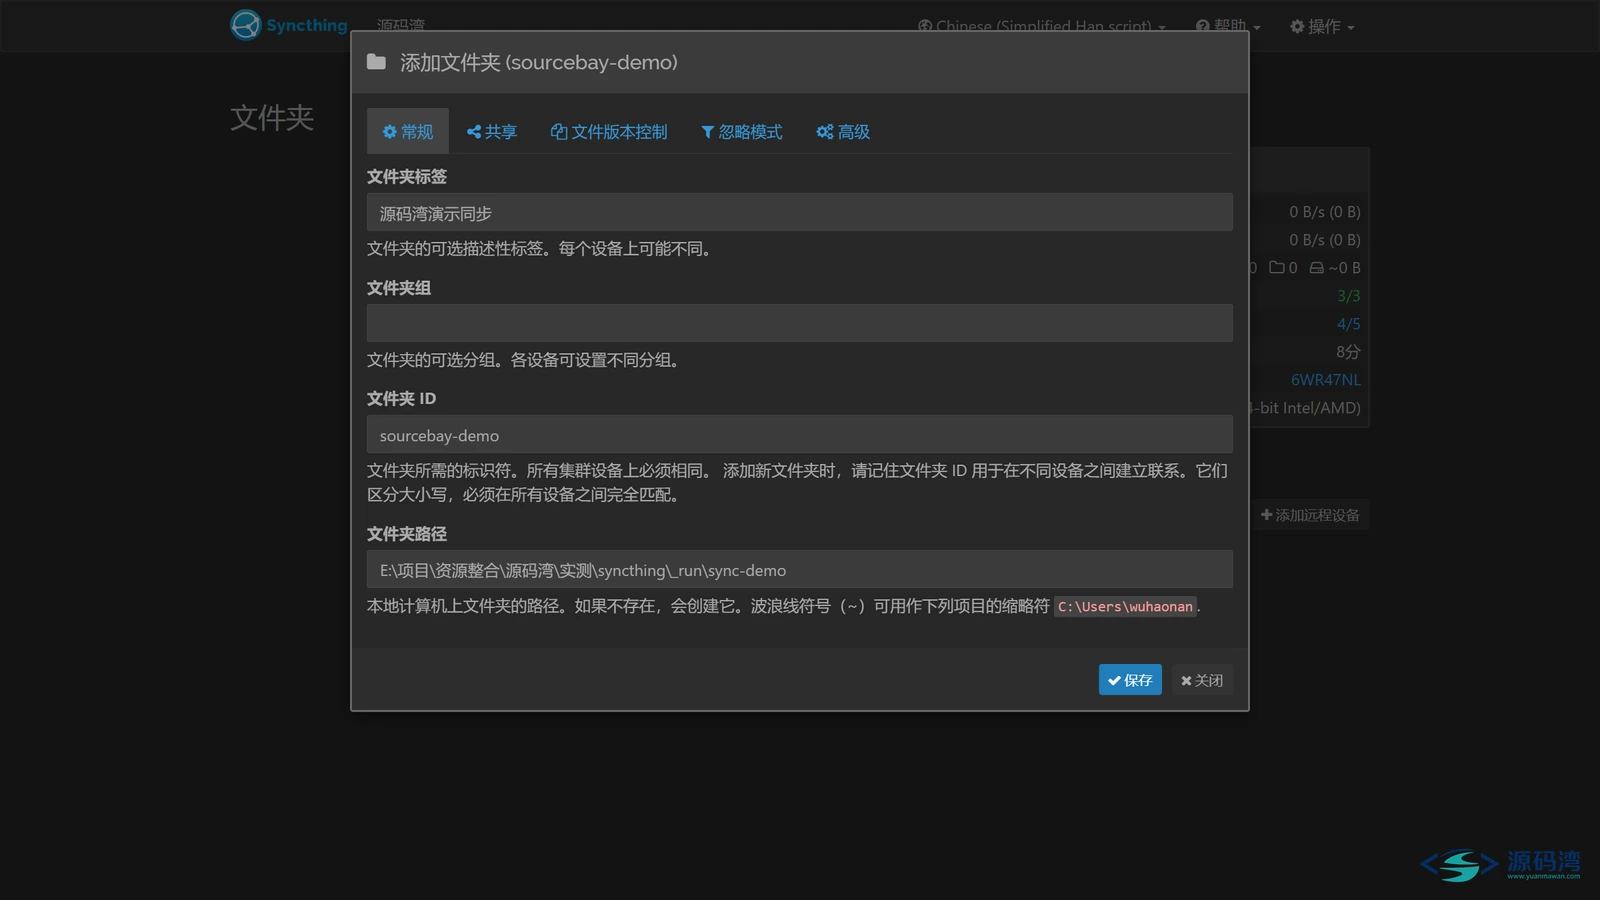Click the device ID 6WR47NL link

click(x=1325, y=380)
